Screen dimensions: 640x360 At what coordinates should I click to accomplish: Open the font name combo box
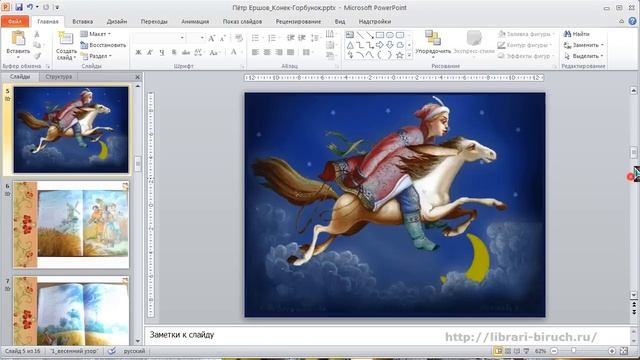click(x=182, y=38)
